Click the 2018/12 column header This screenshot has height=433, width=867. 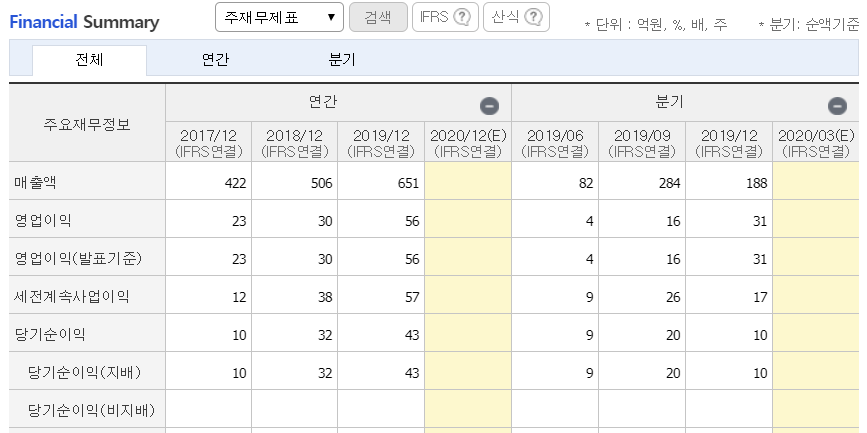pos(295,143)
